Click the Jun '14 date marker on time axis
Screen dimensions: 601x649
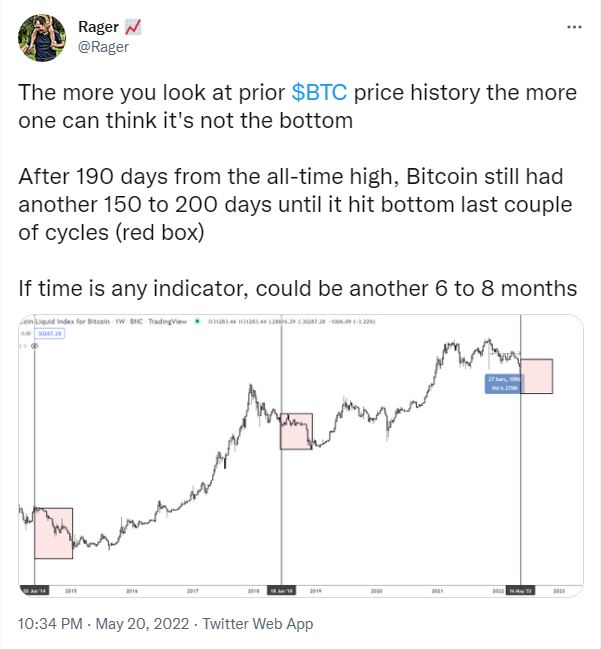[x=34, y=591]
